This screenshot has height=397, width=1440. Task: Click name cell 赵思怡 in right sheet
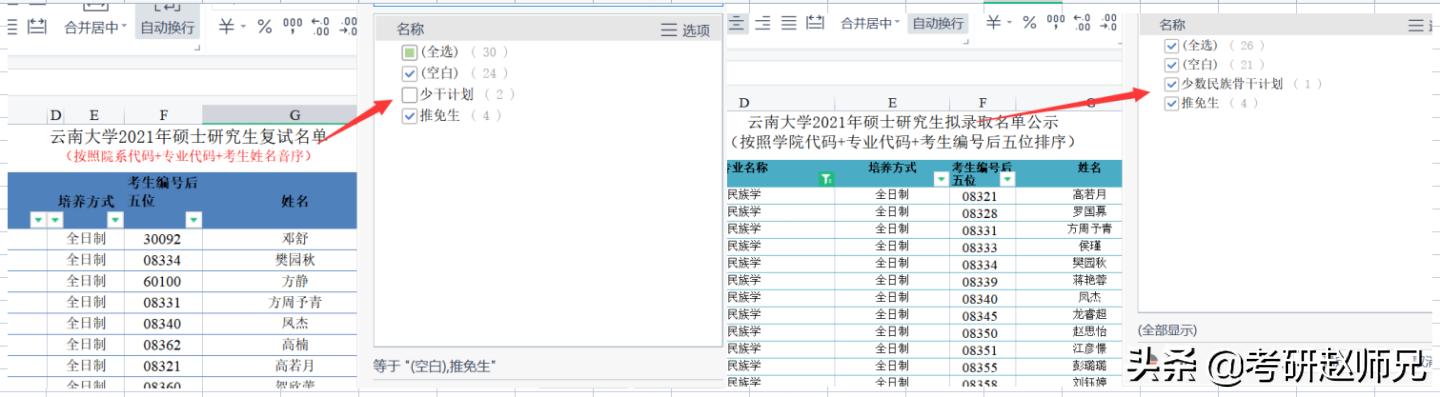pos(1089,332)
